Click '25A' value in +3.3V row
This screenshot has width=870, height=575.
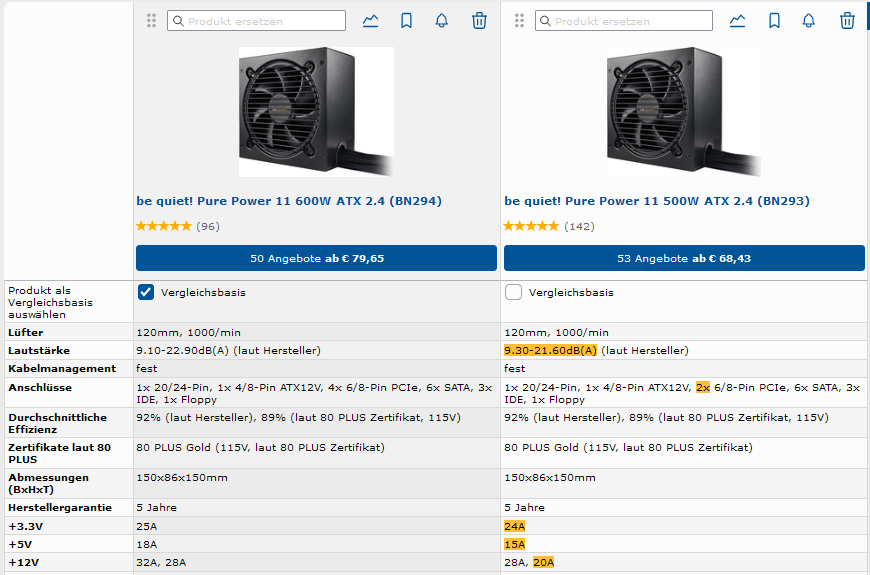[x=147, y=526]
